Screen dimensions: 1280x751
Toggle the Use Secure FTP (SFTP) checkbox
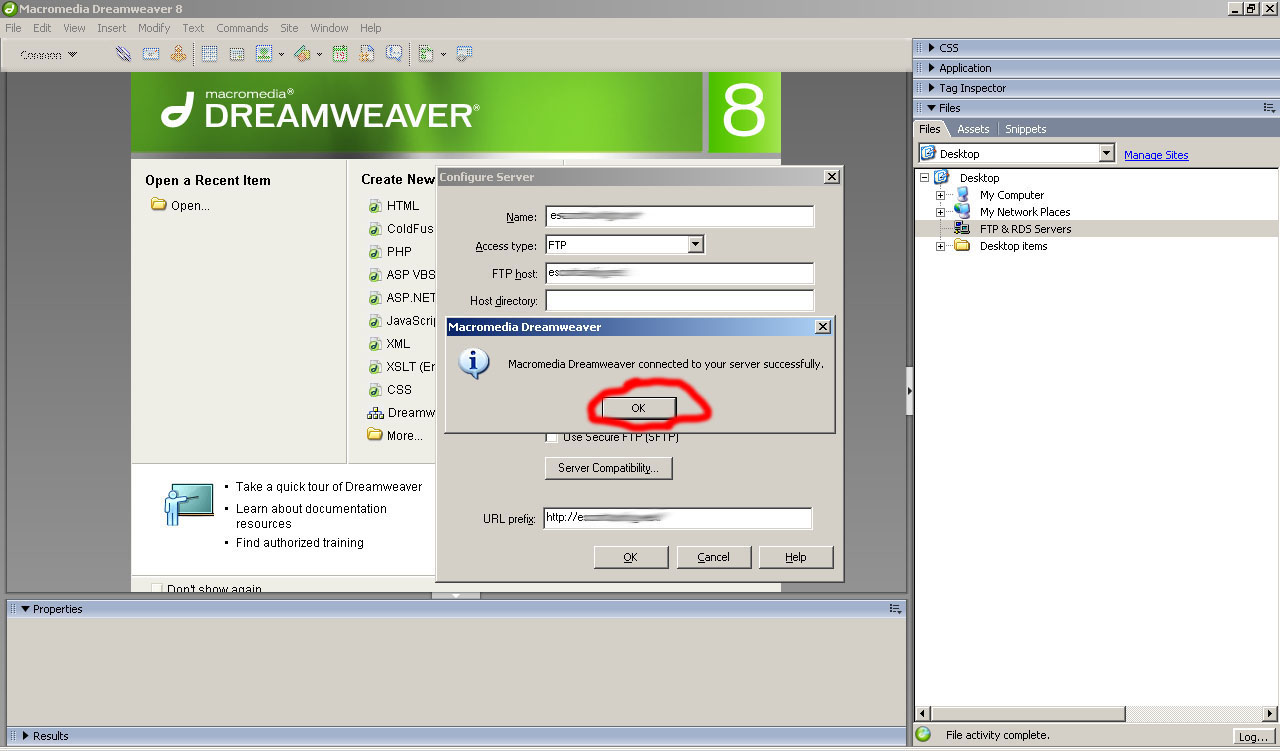click(552, 438)
